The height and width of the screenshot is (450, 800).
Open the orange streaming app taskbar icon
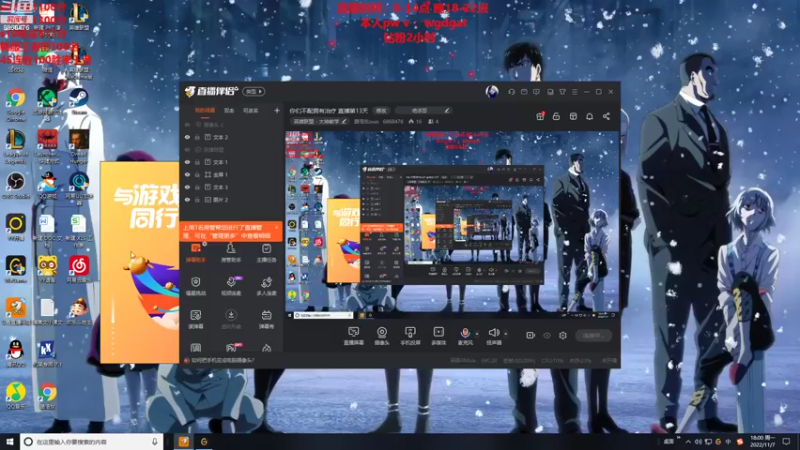coord(184,441)
